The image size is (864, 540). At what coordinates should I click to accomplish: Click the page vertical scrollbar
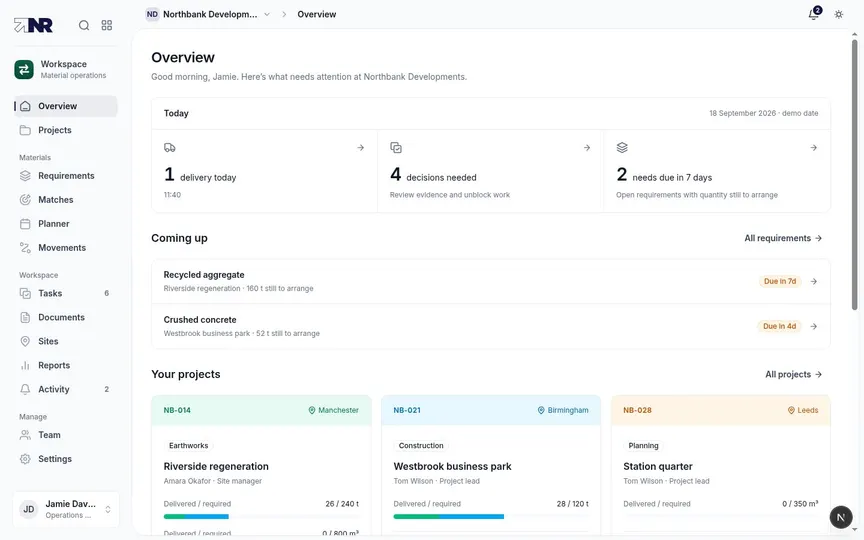tap(855, 175)
